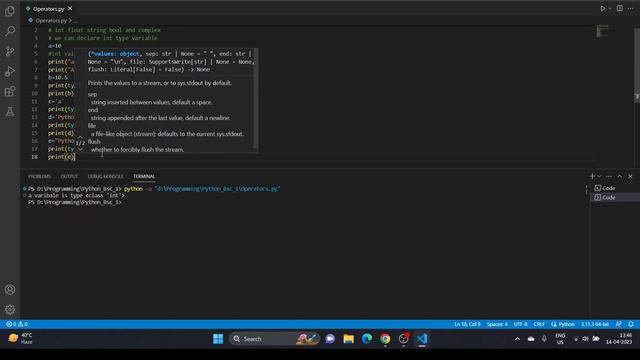Open File Explorer from taskbar
Viewport: 640px width, 360px height.
pos(348,339)
